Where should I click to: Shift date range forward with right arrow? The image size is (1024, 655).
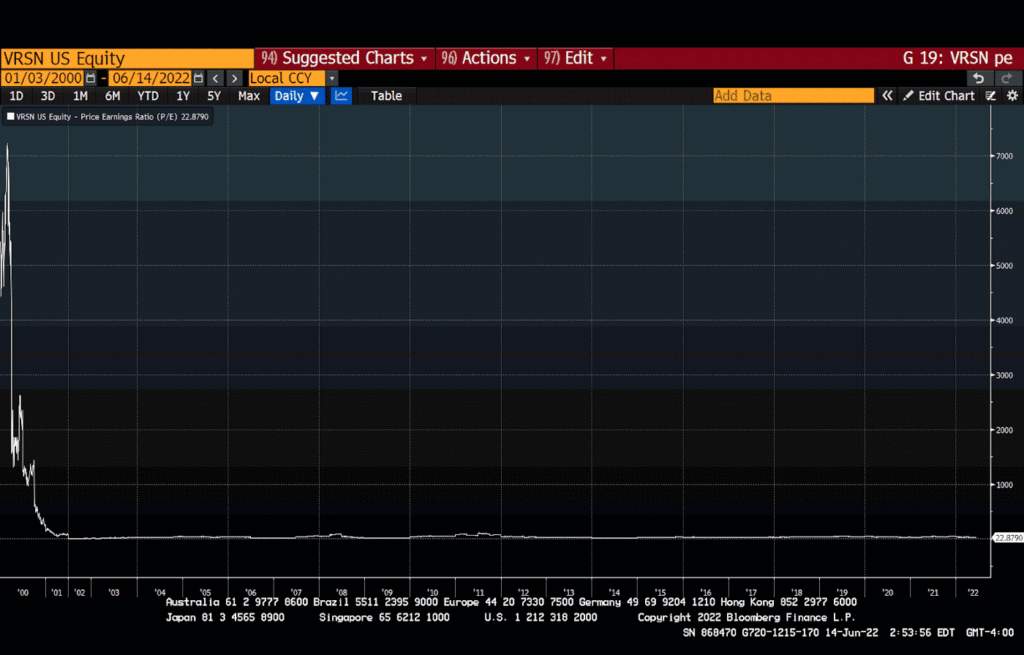(234, 78)
